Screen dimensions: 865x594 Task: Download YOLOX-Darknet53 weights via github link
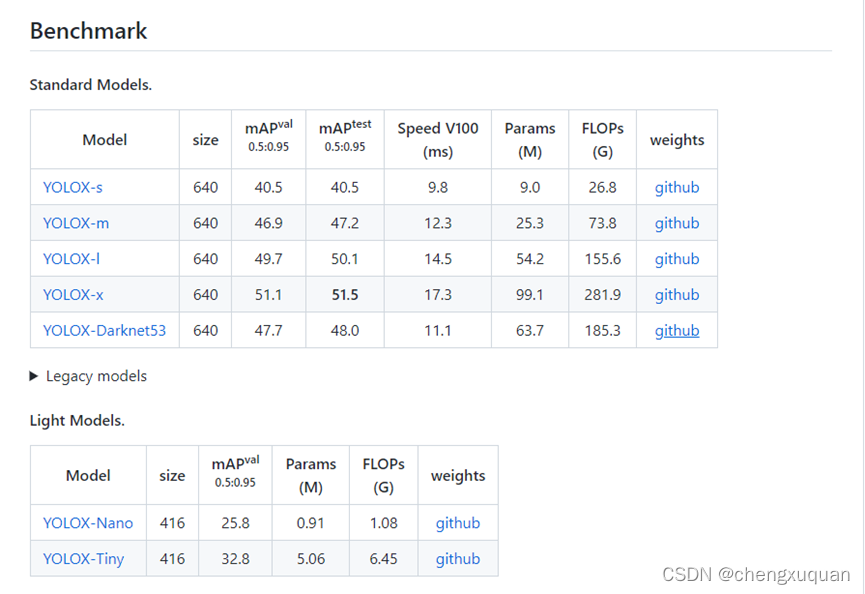[677, 331]
